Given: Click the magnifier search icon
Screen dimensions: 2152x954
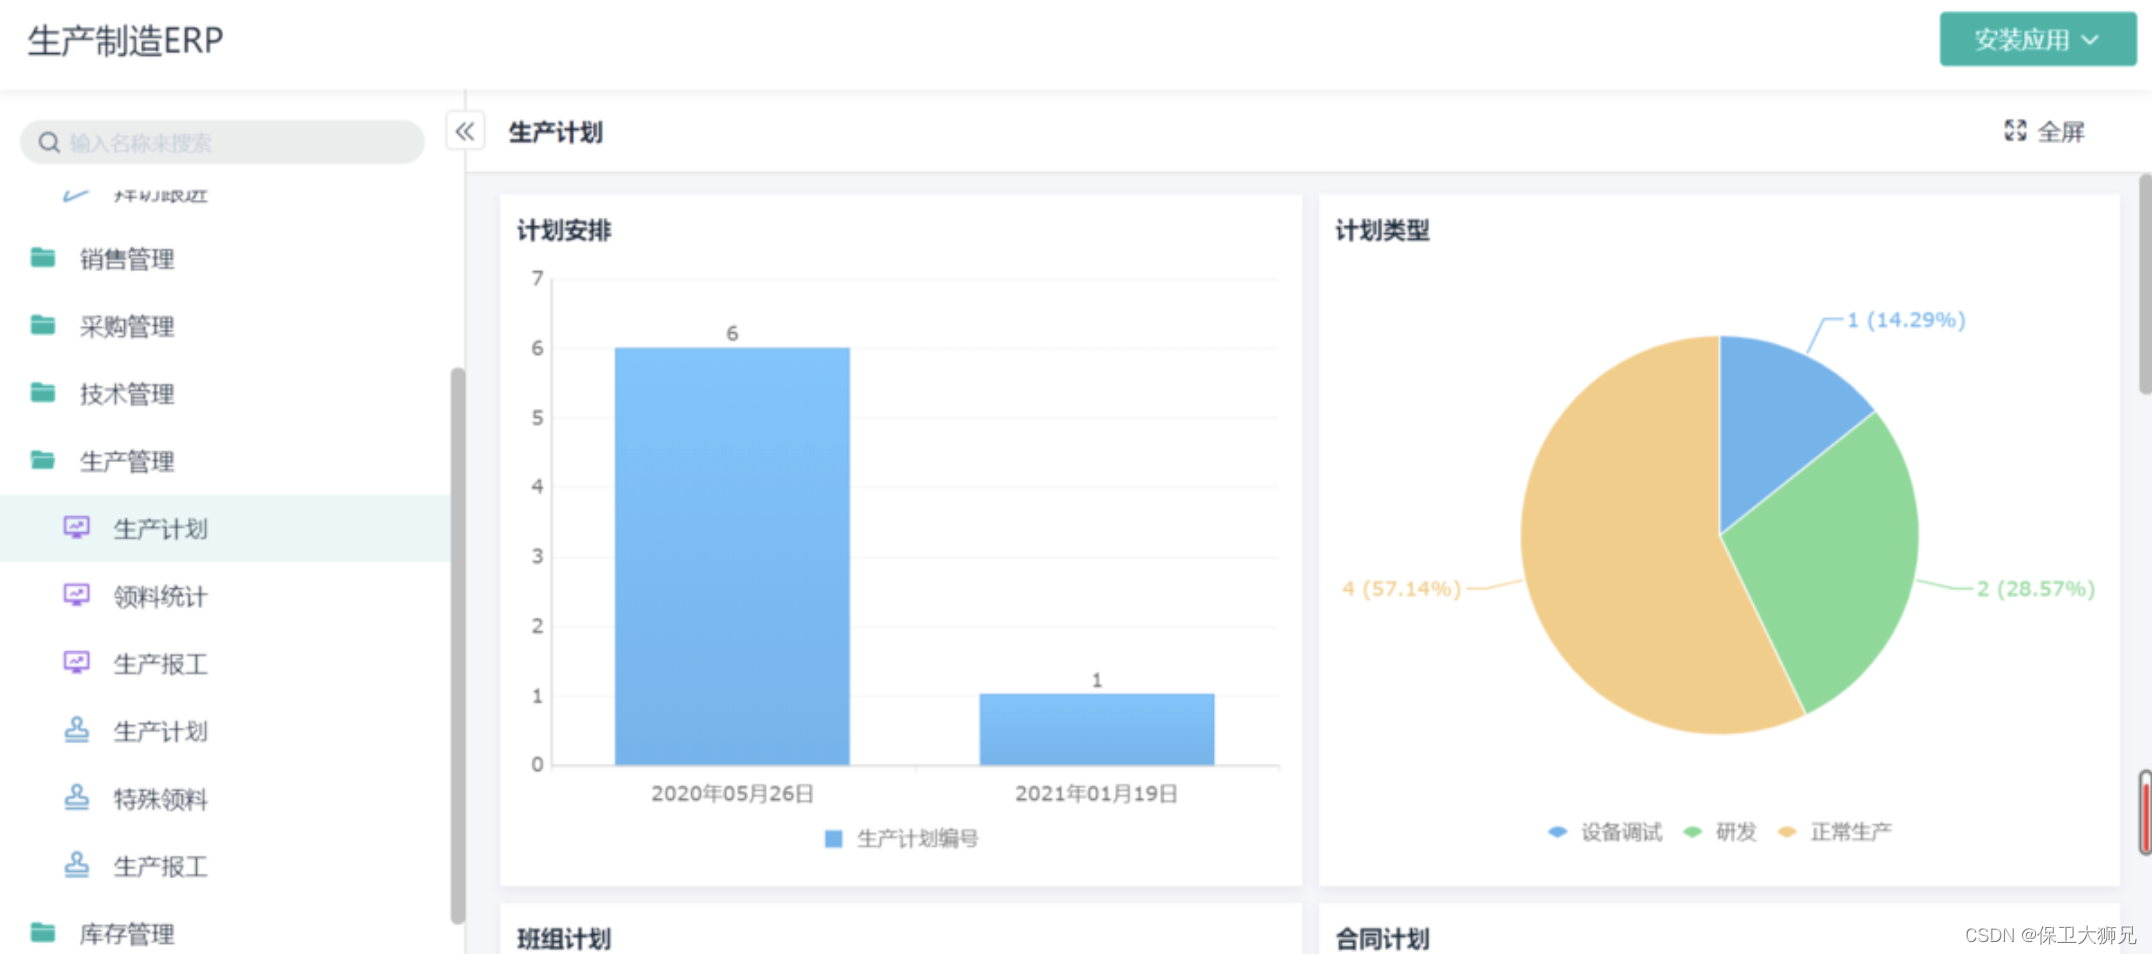Looking at the screenshot, I should coord(49,143).
